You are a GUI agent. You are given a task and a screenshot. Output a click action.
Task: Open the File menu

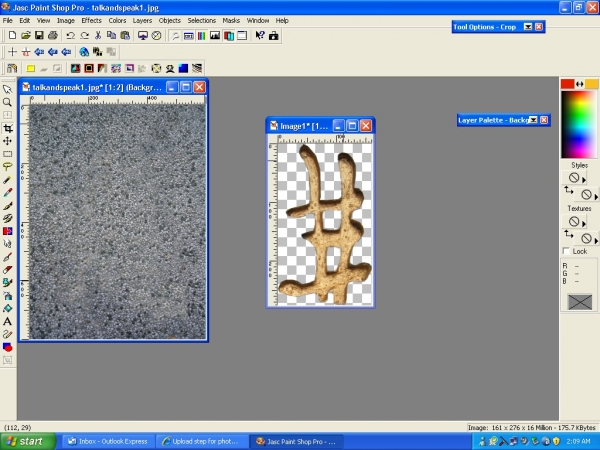tap(7, 21)
